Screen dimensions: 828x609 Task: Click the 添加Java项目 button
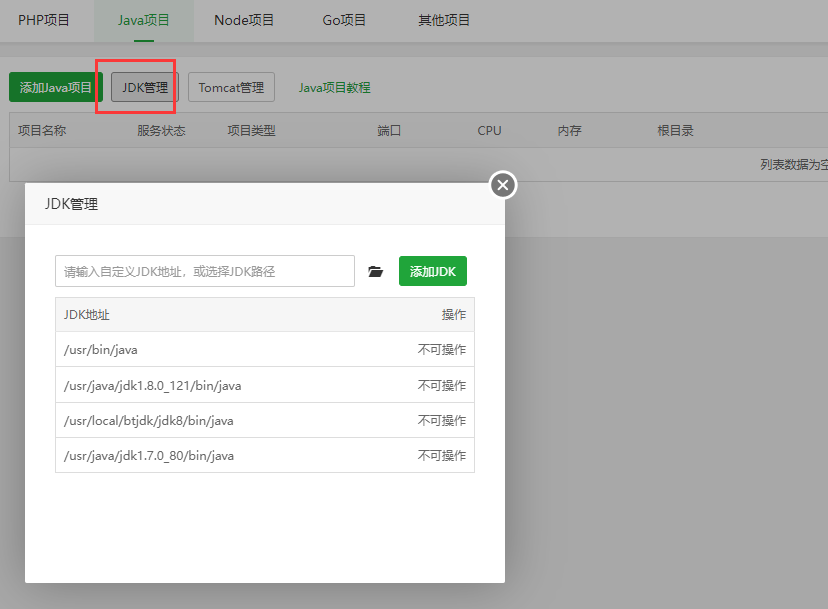click(x=55, y=87)
